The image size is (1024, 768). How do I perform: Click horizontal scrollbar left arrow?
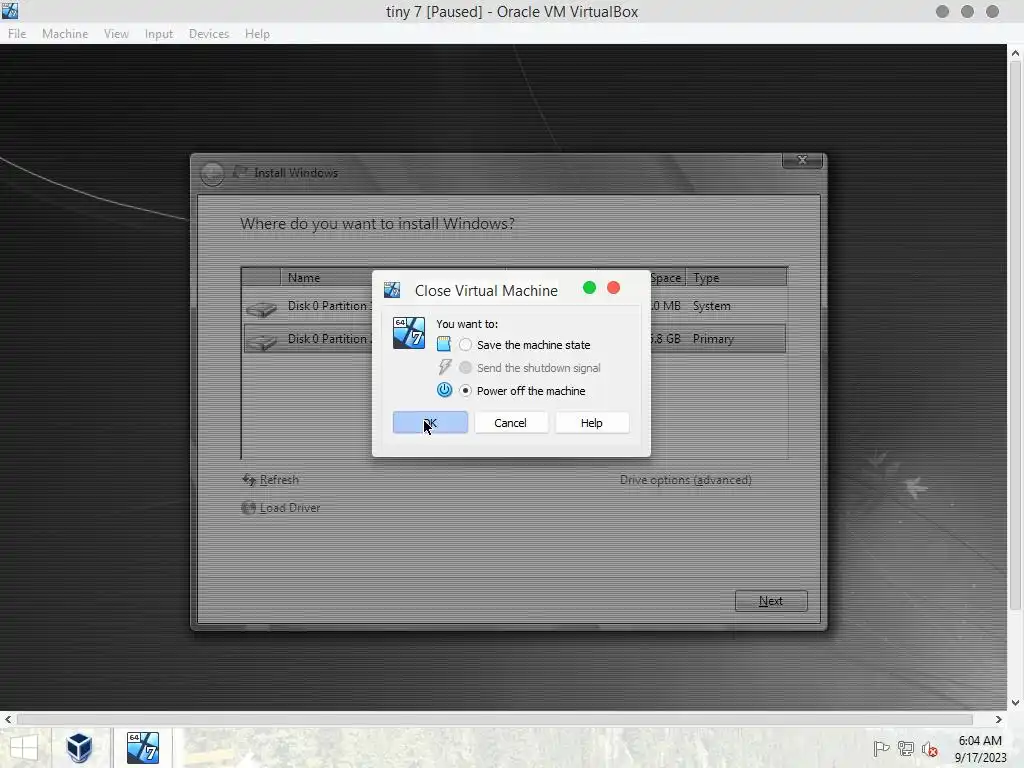coord(8,720)
